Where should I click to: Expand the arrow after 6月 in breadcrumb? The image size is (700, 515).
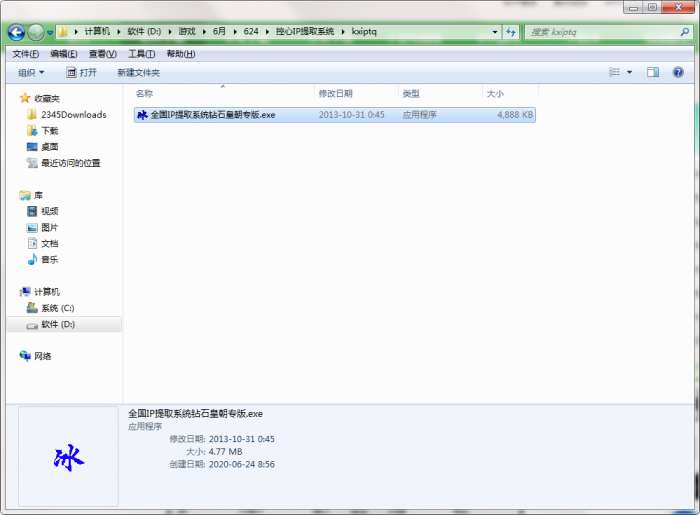coord(235,32)
